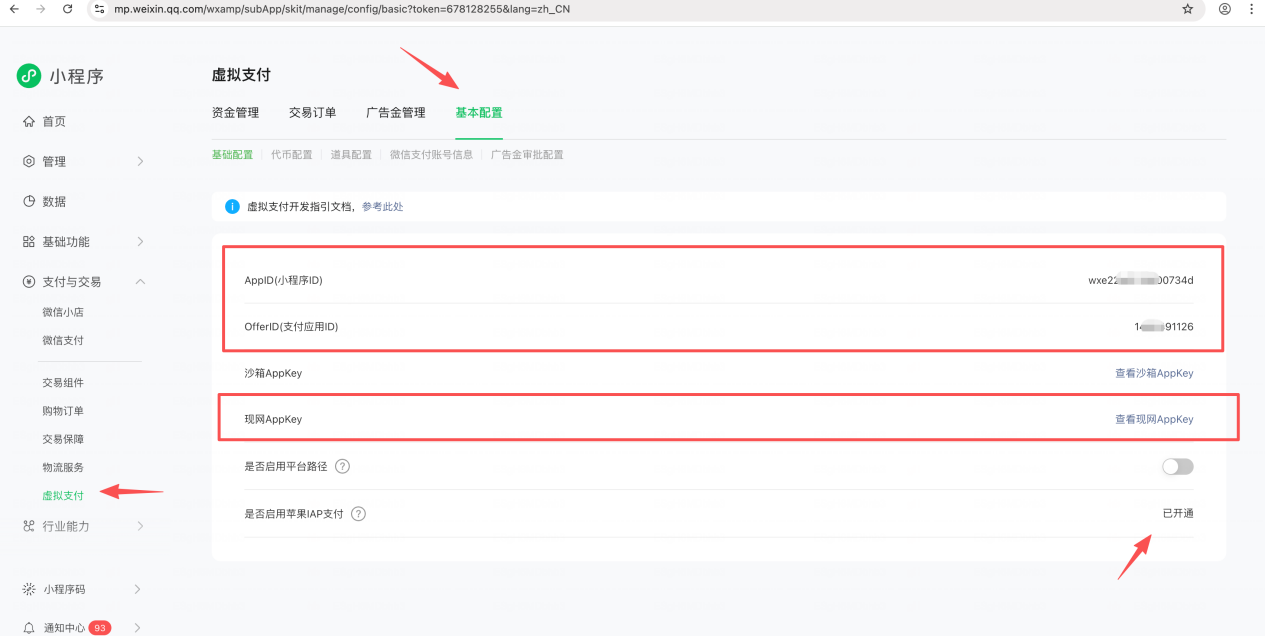The image size is (1265, 636).
Task: Click the 参考此处 documentation link
Action: pos(383,207)
